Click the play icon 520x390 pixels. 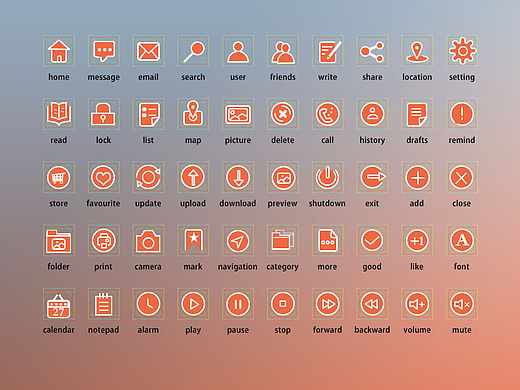pos(193,304)
